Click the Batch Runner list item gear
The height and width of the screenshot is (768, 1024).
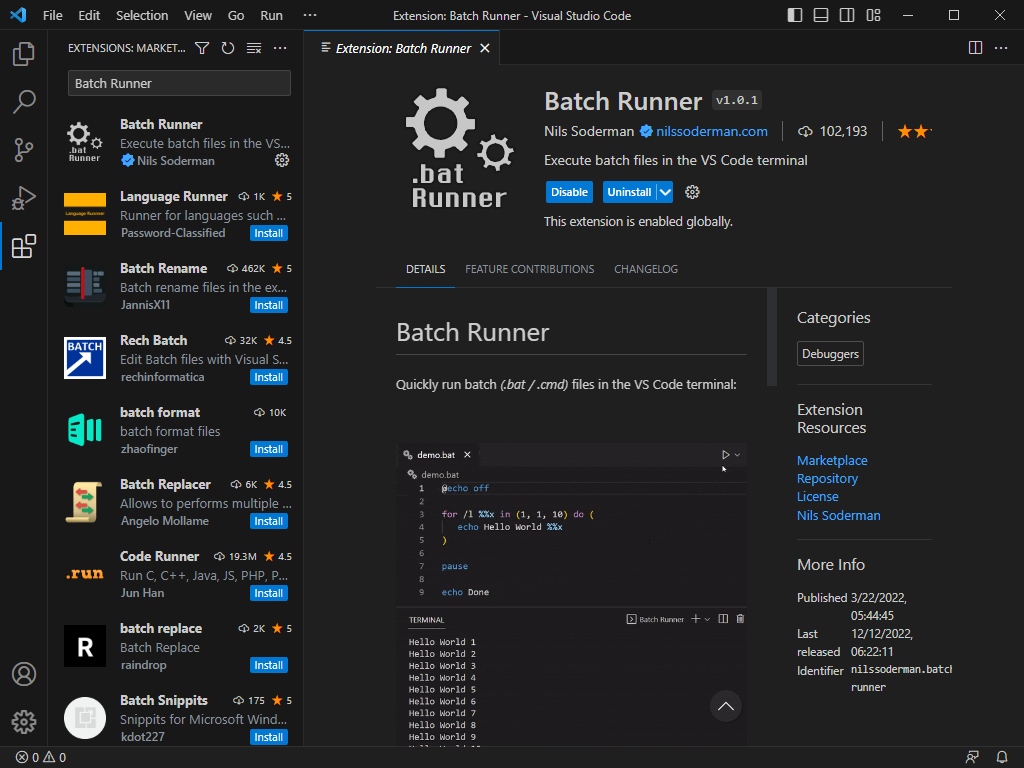pos(282,160)
